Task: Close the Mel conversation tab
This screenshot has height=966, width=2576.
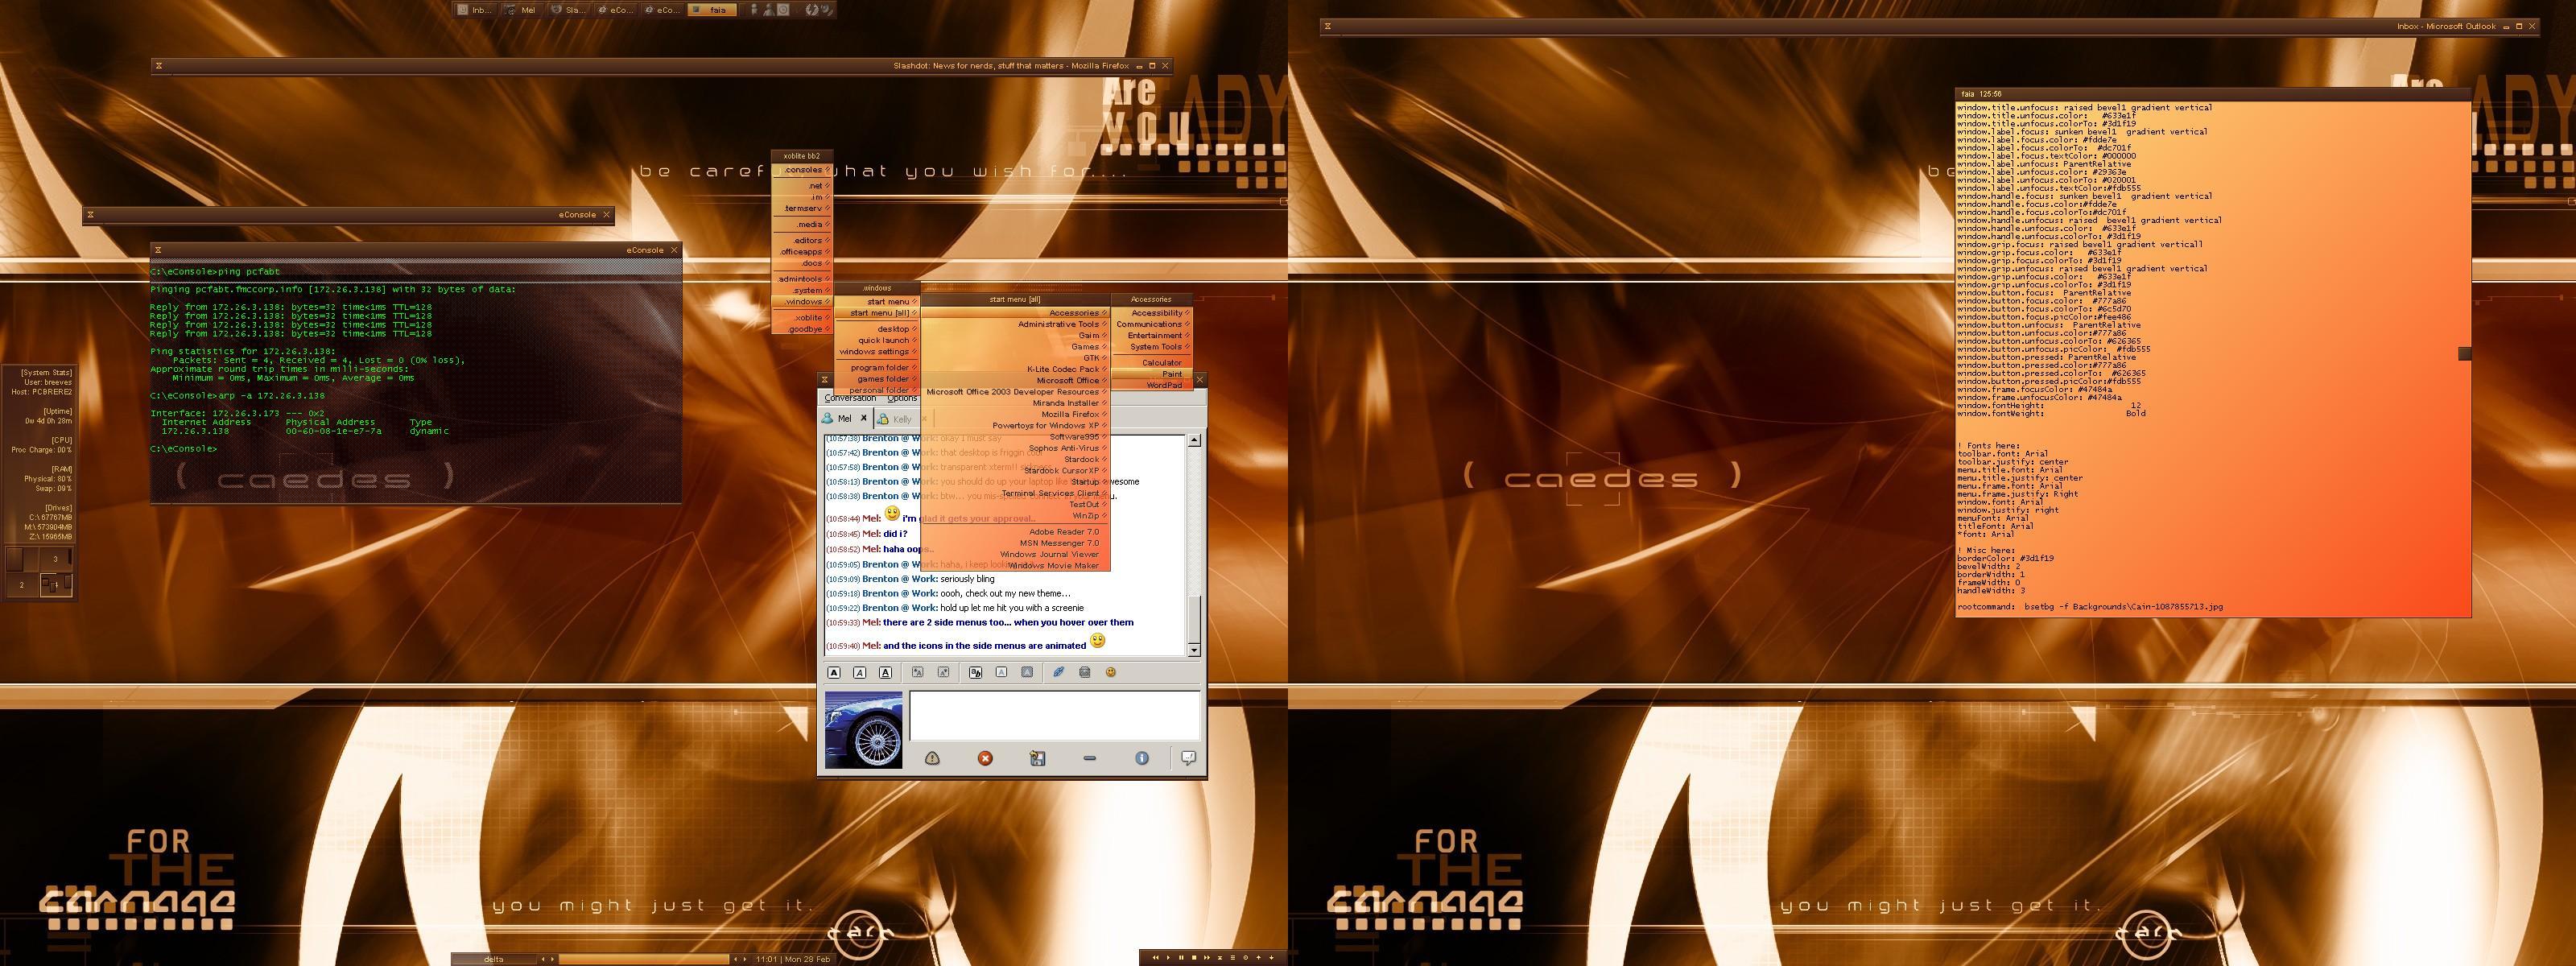Action: 864,419
